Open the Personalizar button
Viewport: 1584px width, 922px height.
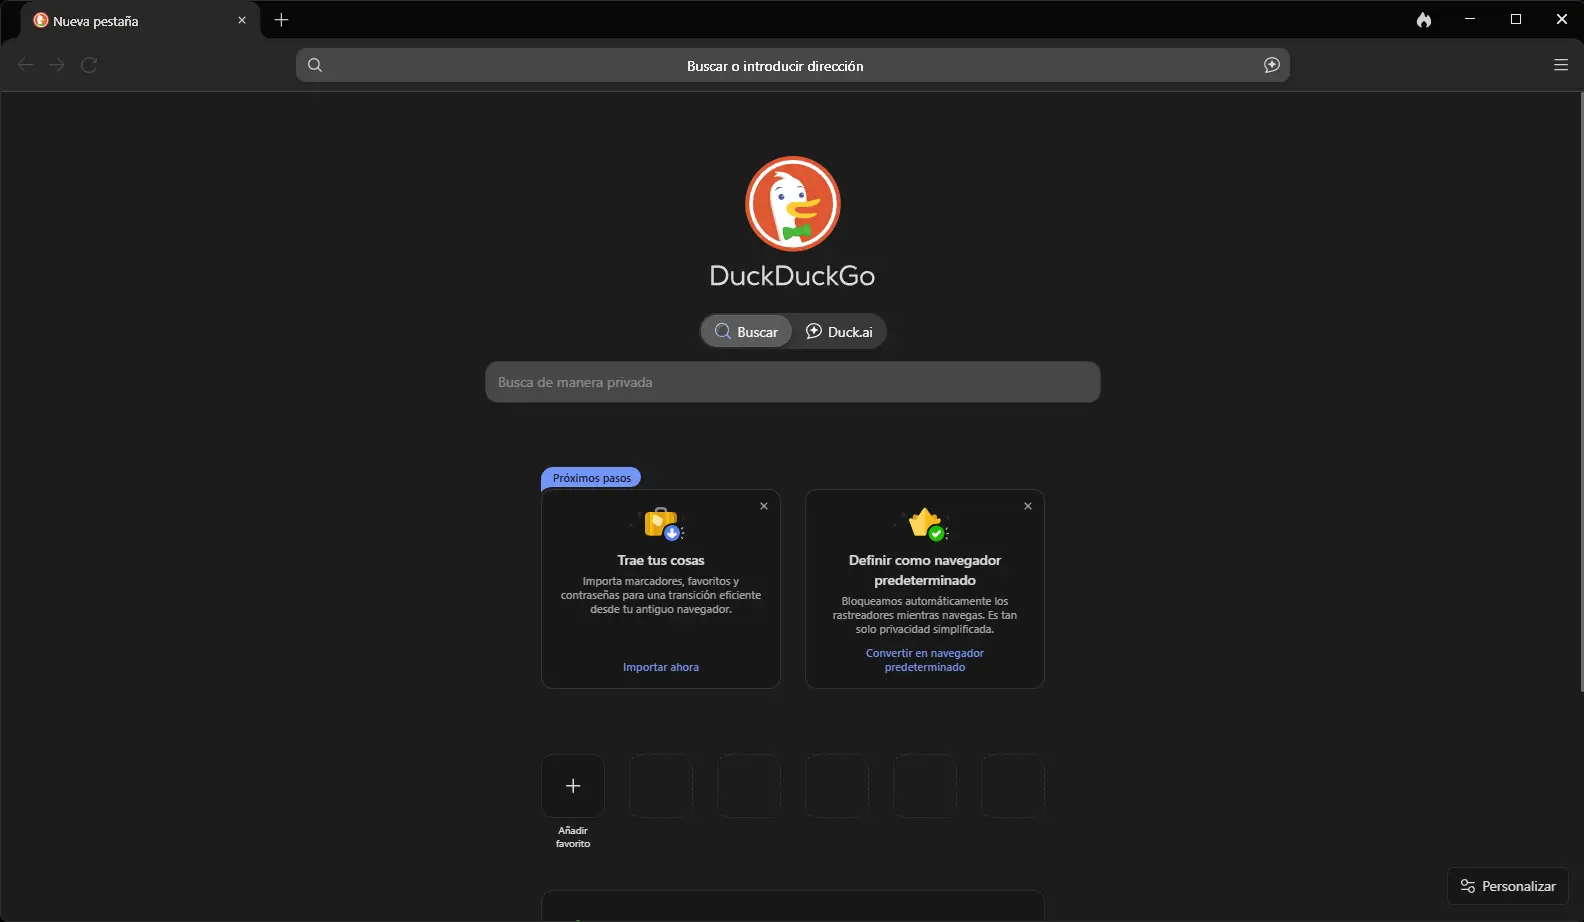click(x=1507, y=886)
